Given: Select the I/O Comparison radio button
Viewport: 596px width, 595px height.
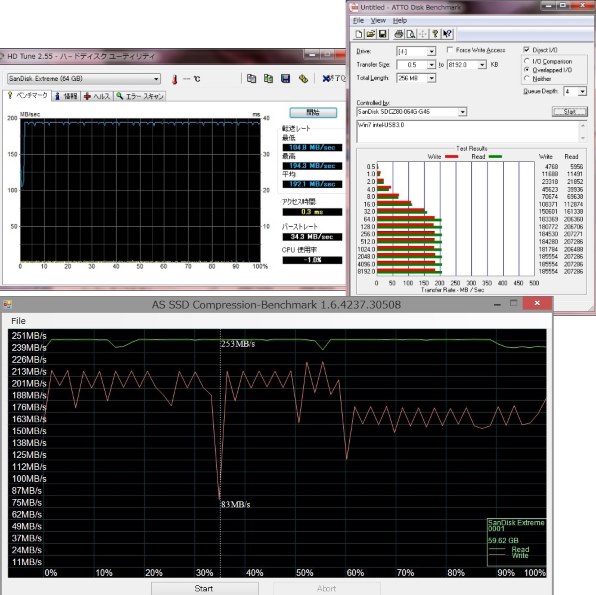Looking at the screenshot, I should tap(527, 61).
